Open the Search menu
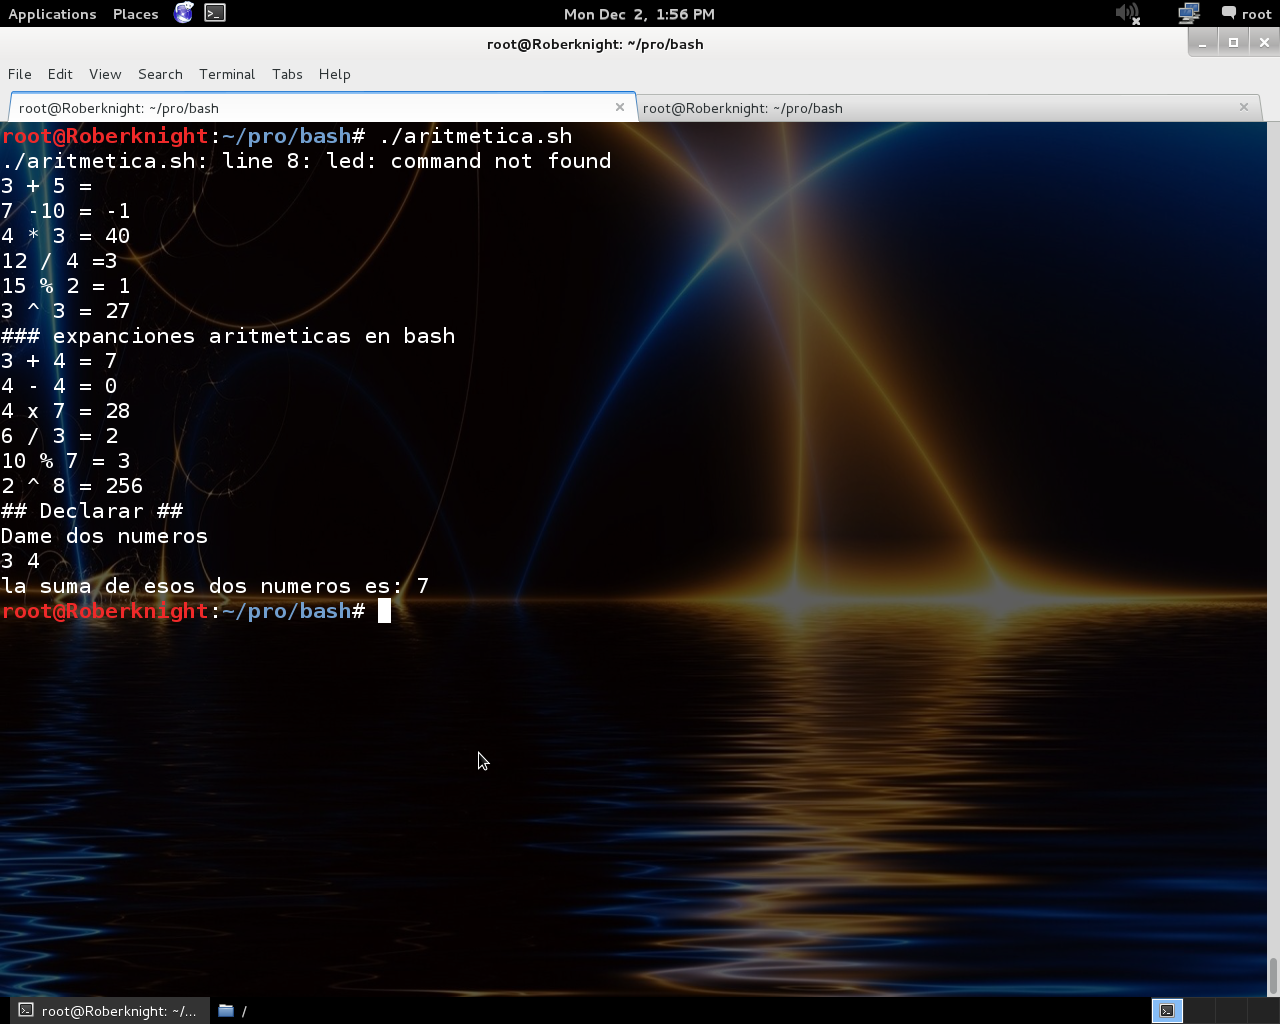Image resolution: width=1280 pixels, height=1024 pixels. [x=160, y=74]
